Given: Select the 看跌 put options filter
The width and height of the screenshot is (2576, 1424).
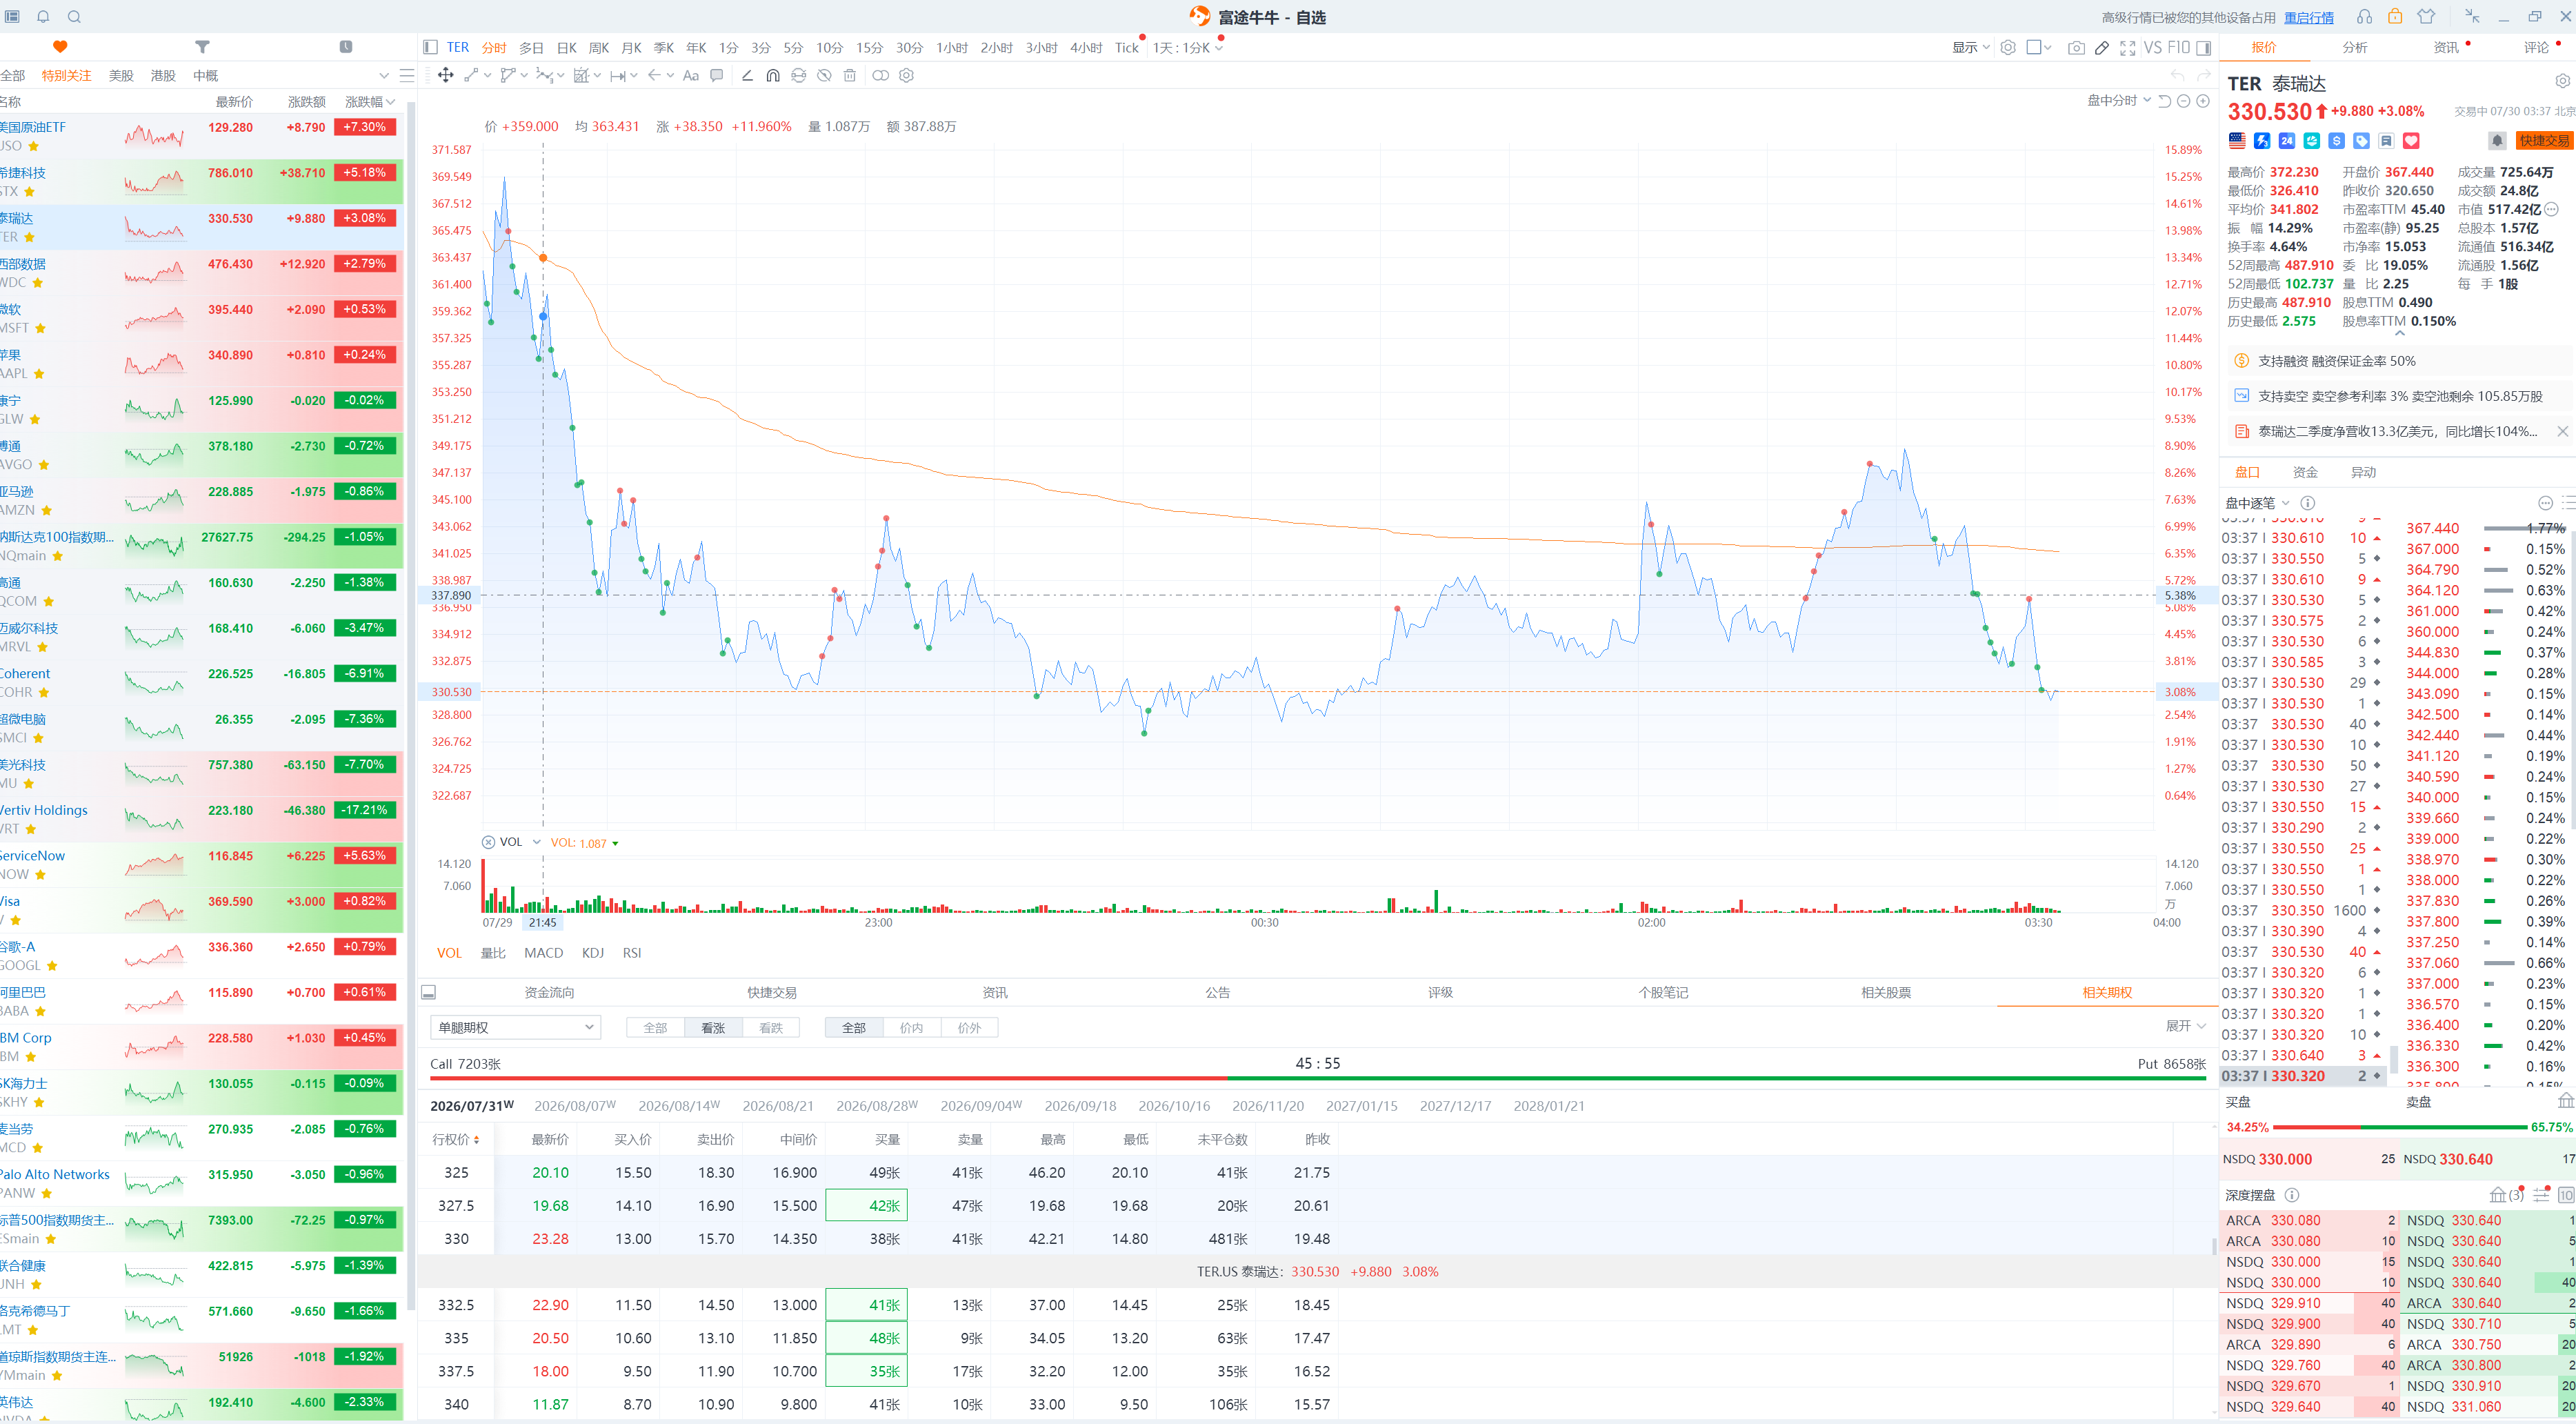Looking at the screenshot, I should (771, 1027).
